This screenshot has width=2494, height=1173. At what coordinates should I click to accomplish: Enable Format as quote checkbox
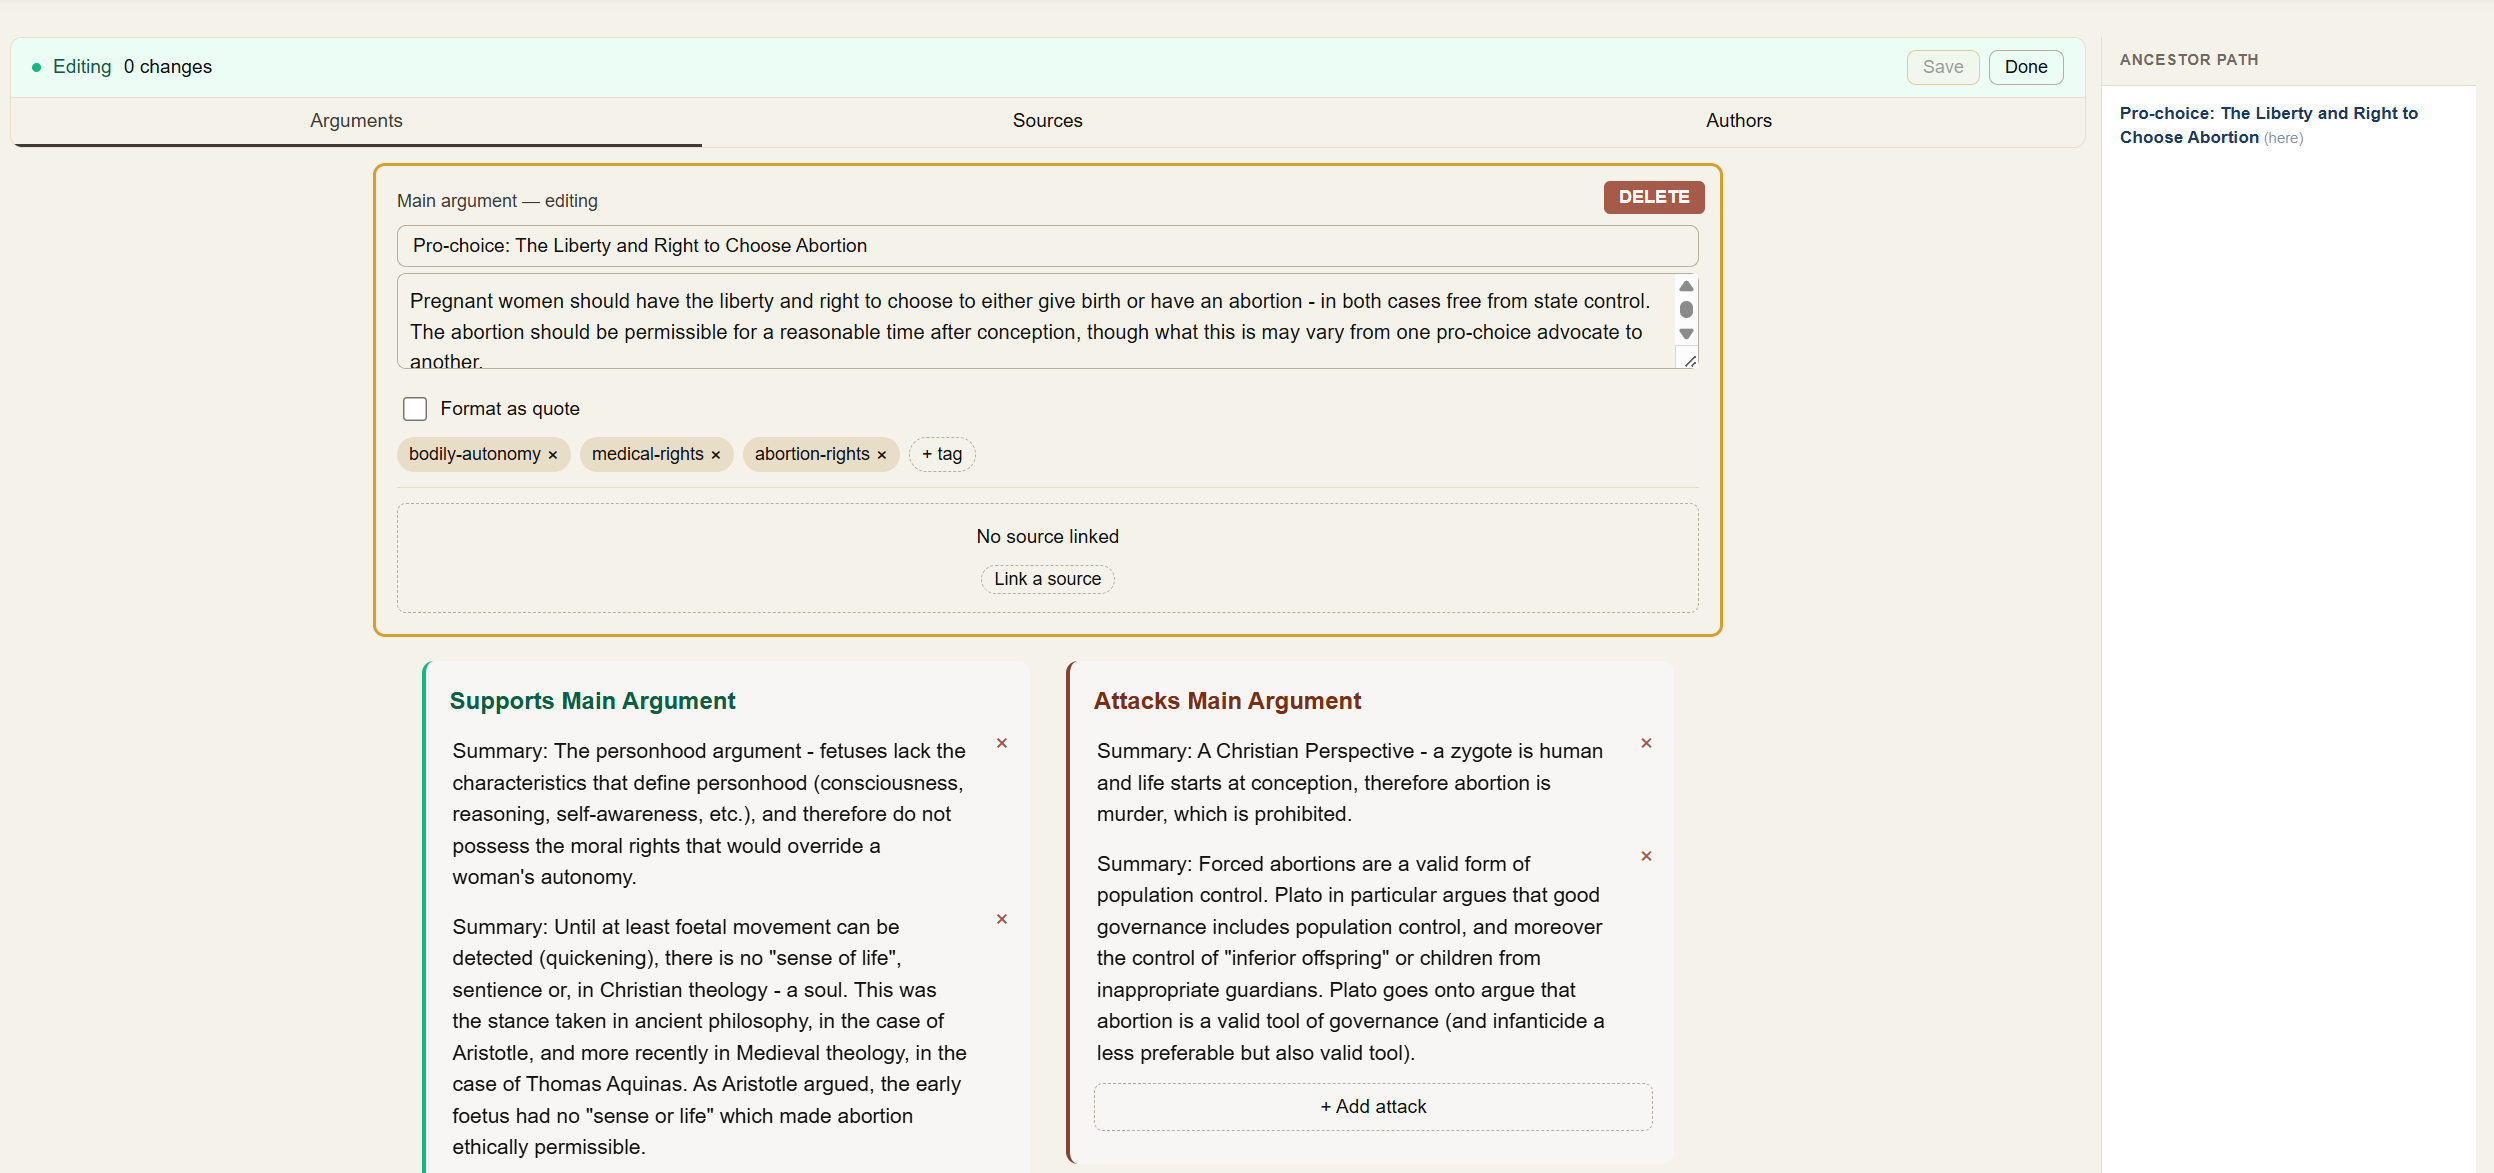tap(415, 409)
